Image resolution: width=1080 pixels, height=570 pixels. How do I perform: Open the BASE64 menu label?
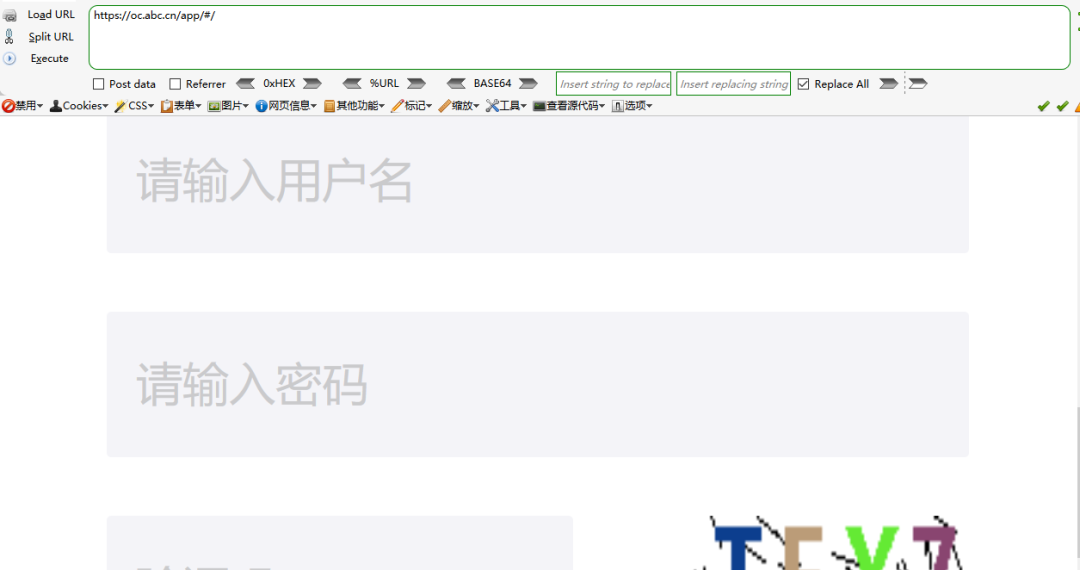coord(492,83)
